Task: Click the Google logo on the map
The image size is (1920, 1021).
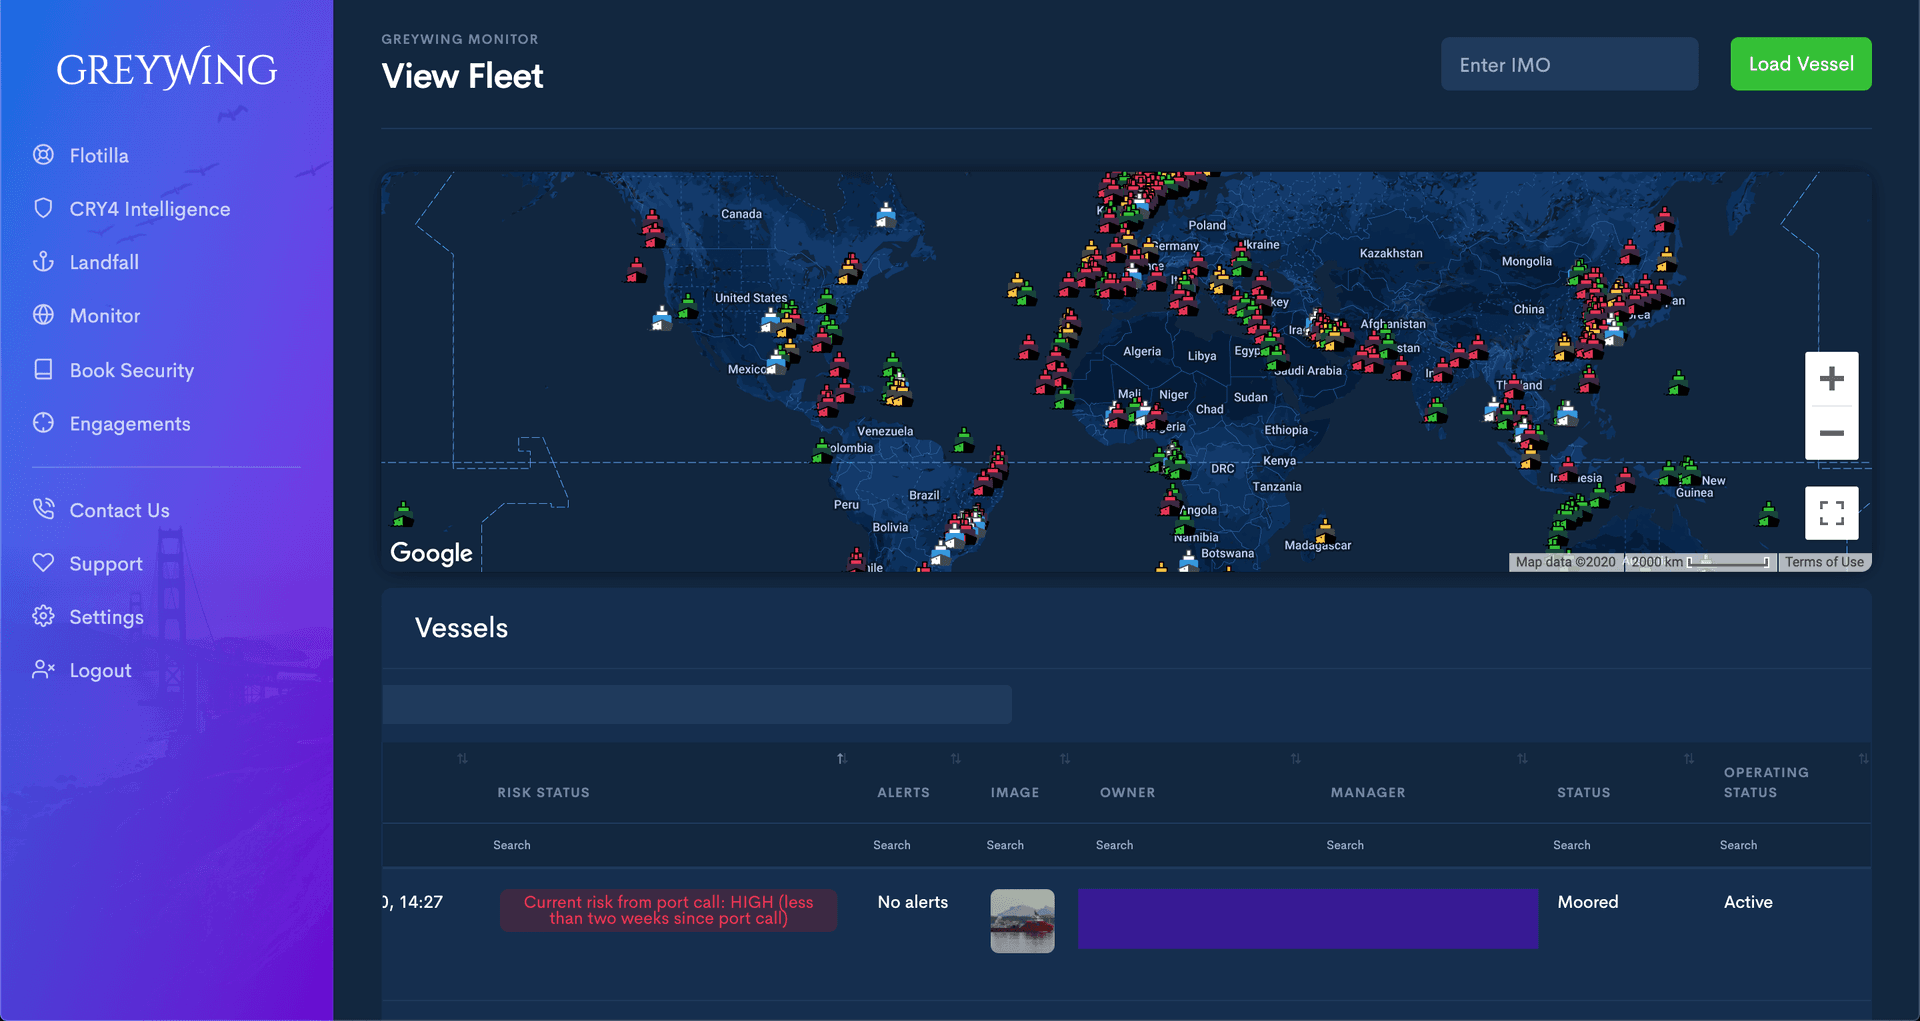Action: 431,553
